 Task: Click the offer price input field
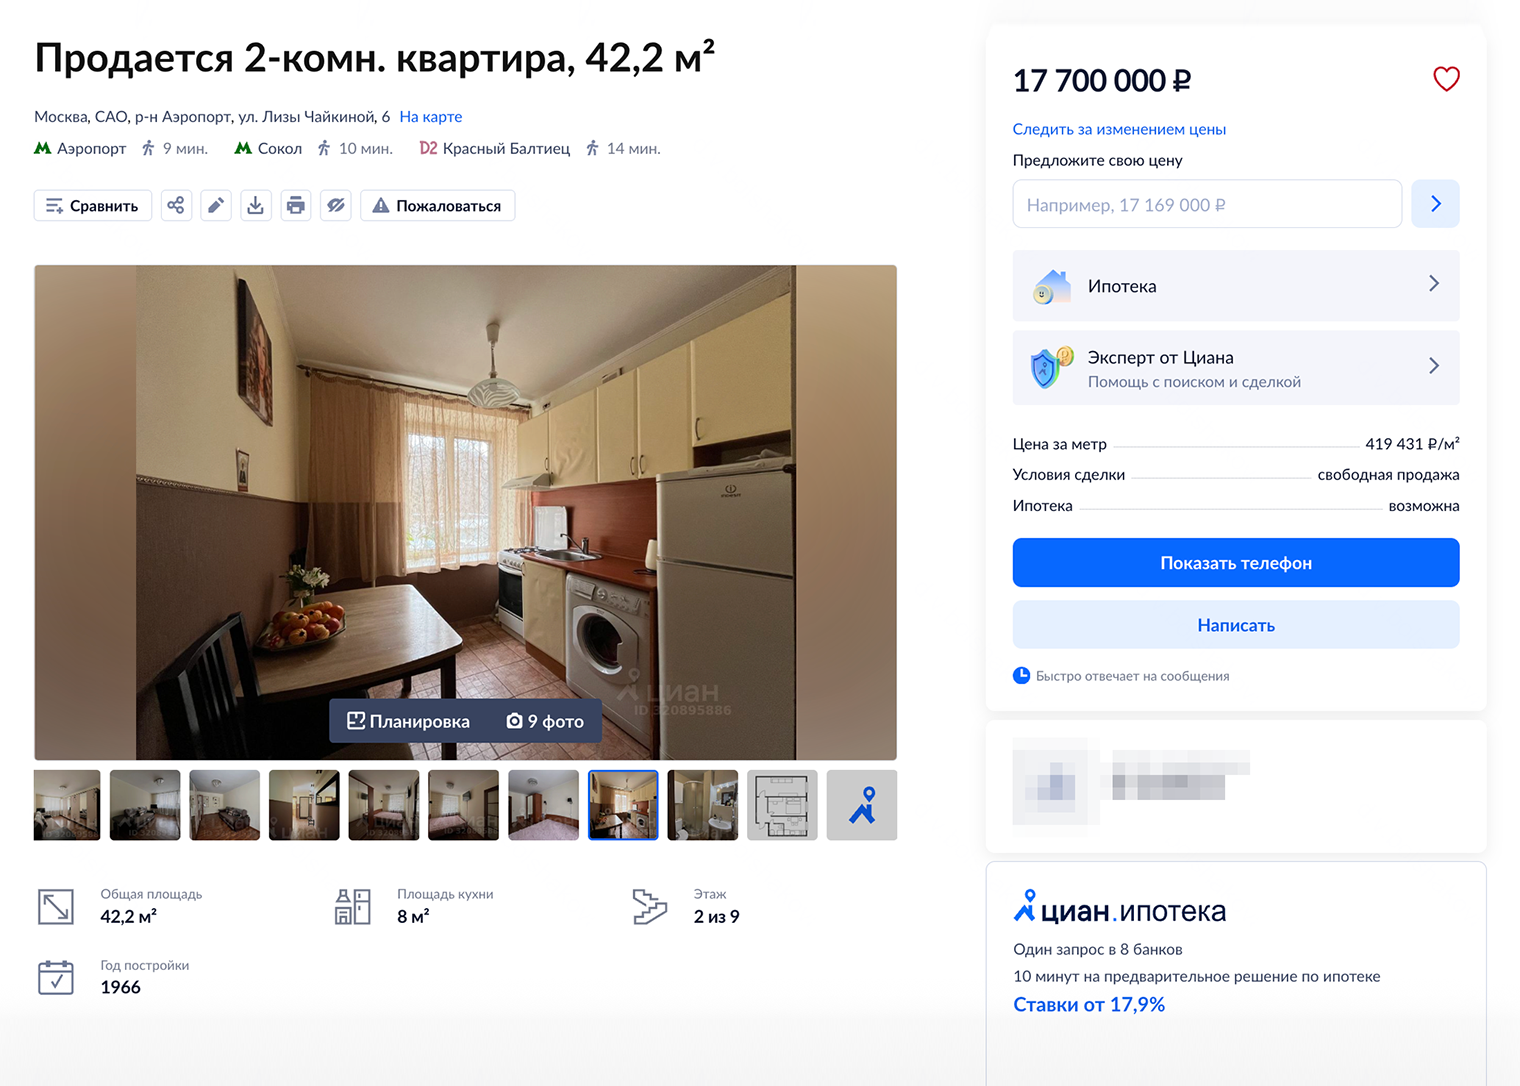click(x=1207, y=204)
